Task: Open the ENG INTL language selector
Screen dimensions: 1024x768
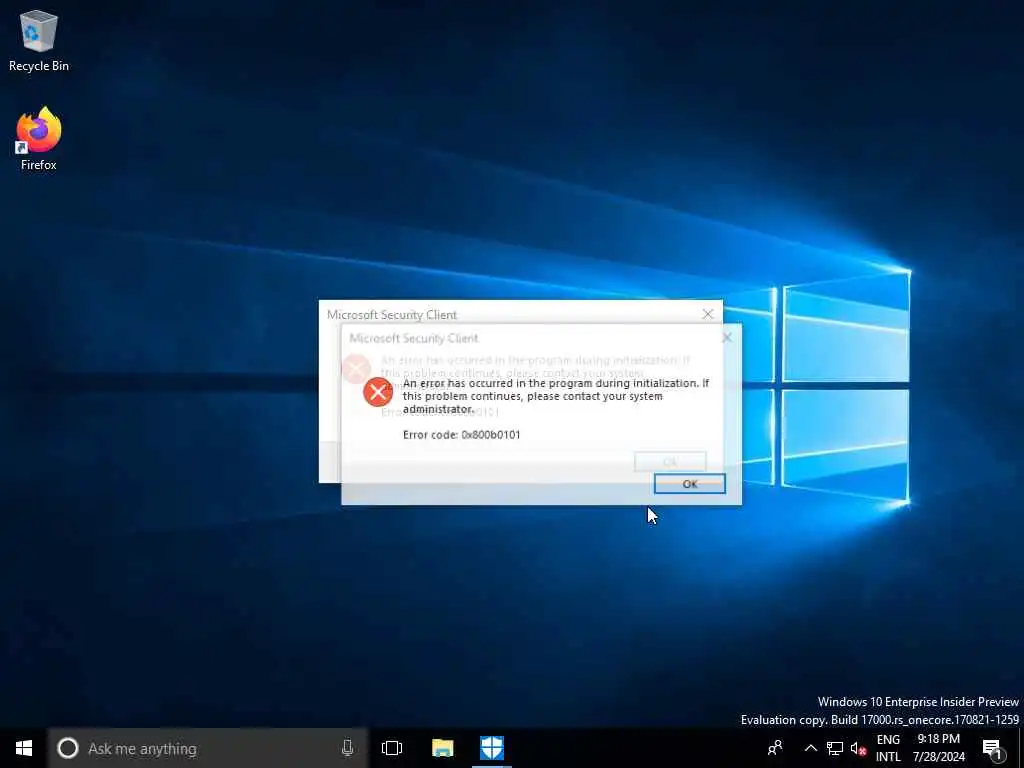Action: point(888,748)
